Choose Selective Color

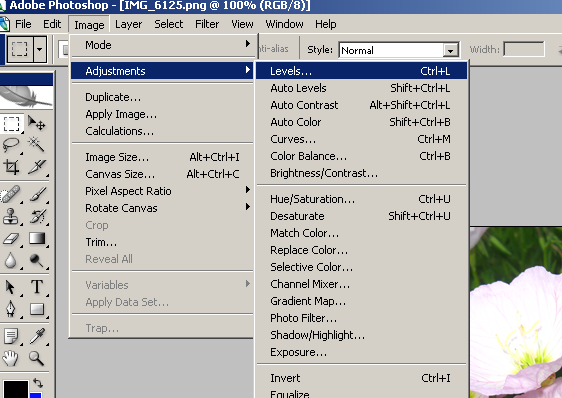[361, 267]
